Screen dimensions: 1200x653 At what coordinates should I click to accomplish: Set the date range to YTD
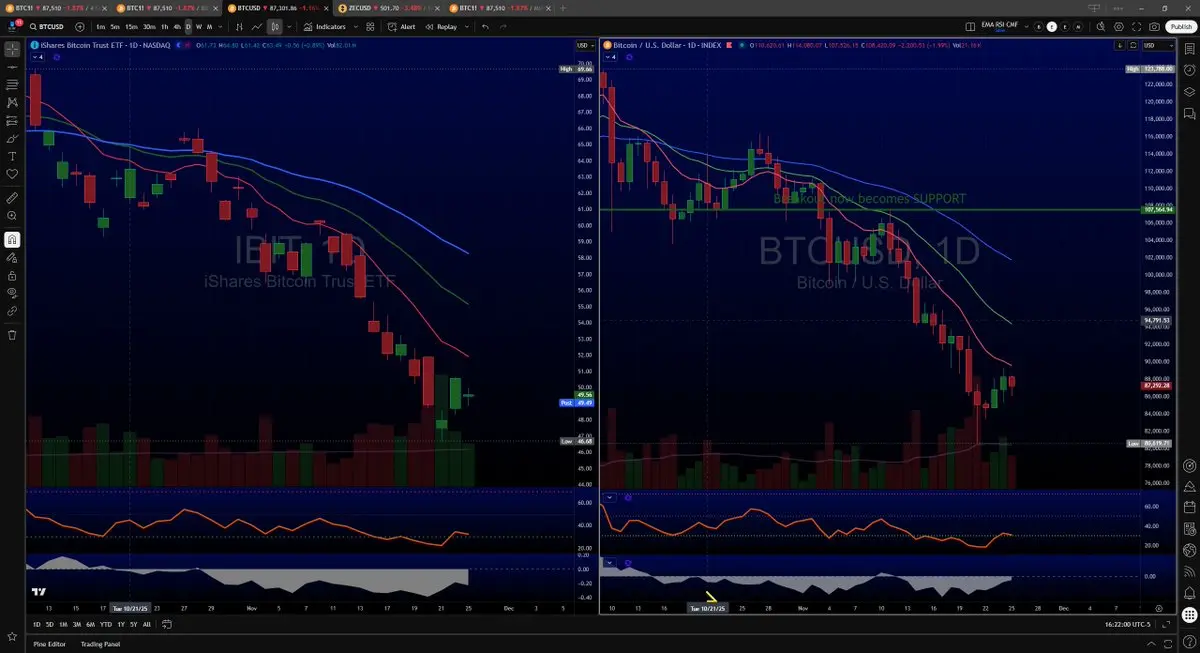pyautogui.click(x=105, y=624)
